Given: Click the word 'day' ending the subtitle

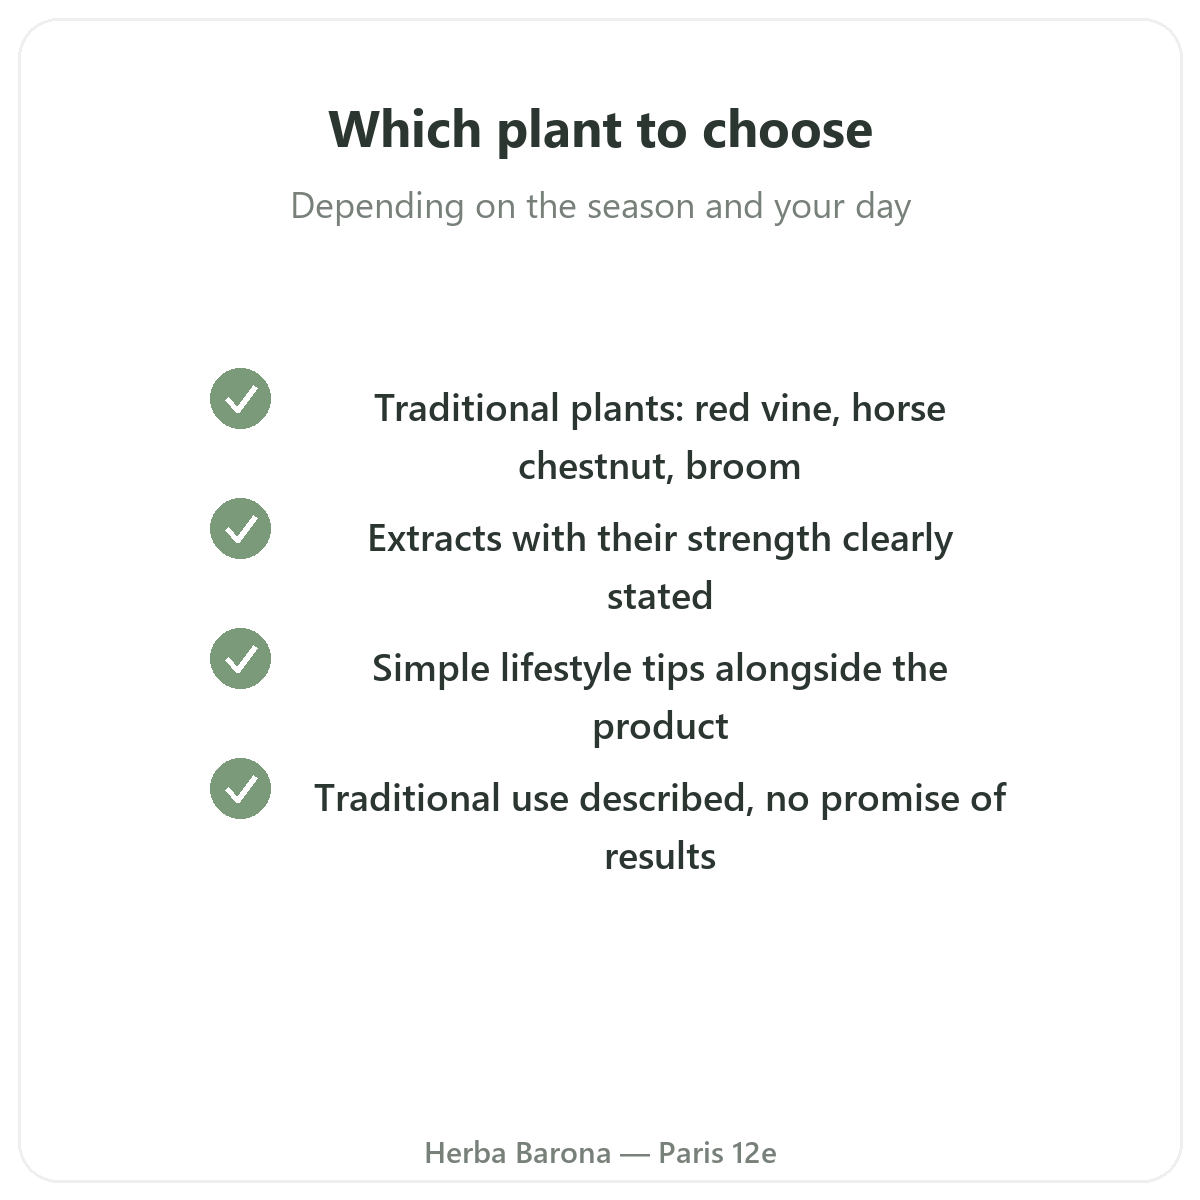Looking at the screenshot, I should click(883, 208).
